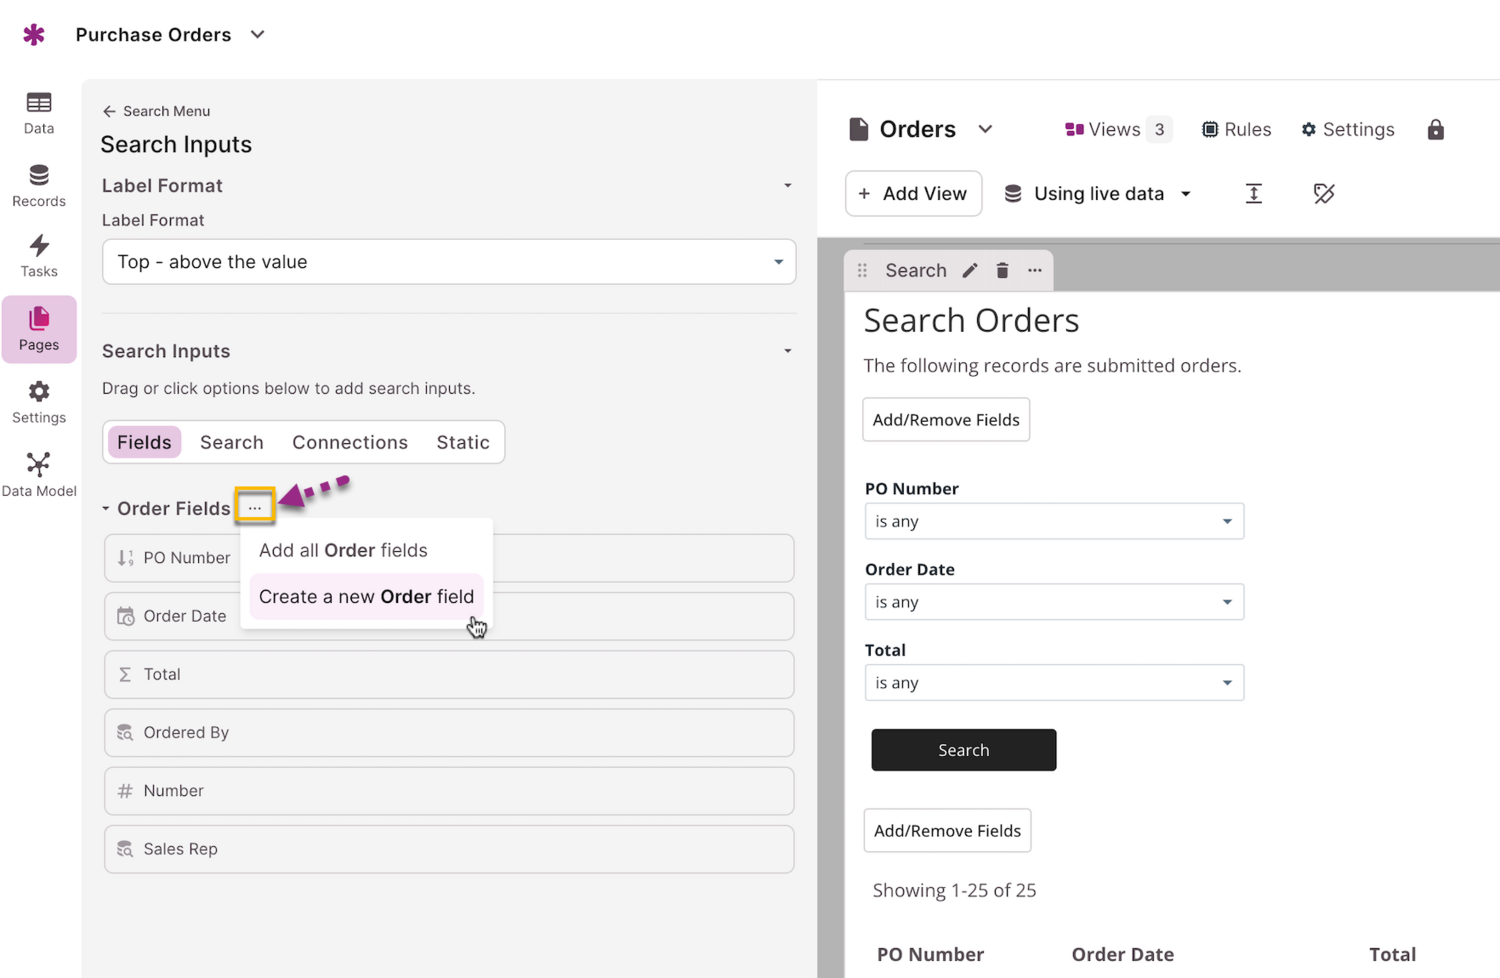Open the Order Fields ellipsis menu

(255, 508)
